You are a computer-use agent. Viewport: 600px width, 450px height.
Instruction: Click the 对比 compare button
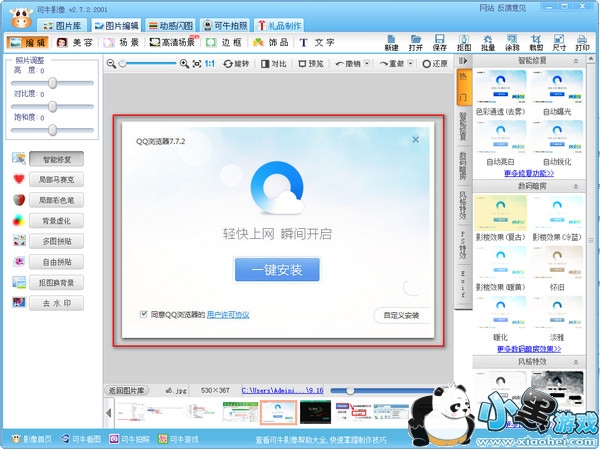[x=274, y=64]
